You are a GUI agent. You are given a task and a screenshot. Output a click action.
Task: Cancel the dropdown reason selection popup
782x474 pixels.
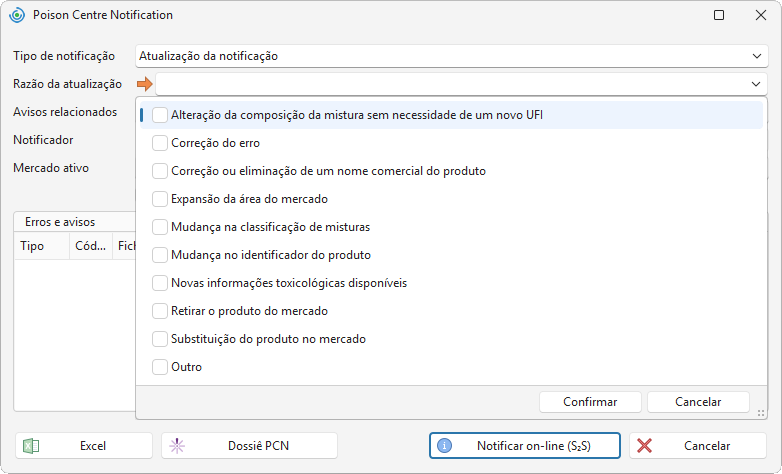tap(698, 402)
